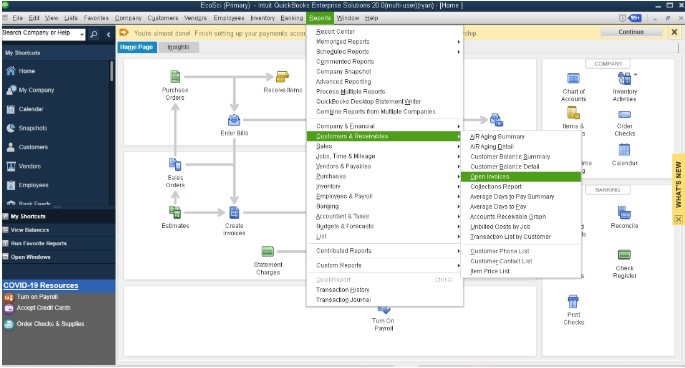Dismiss the payments setup banner

point(674,32)
